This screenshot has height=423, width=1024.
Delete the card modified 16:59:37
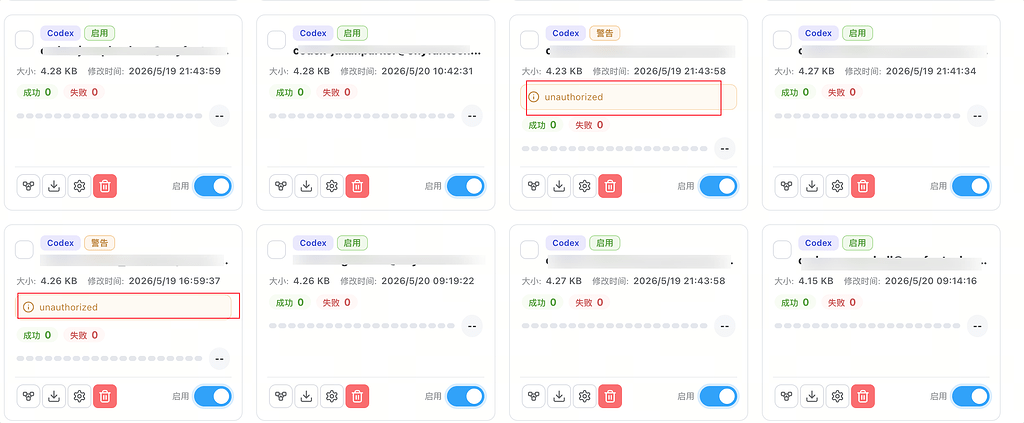click(105, 396)
